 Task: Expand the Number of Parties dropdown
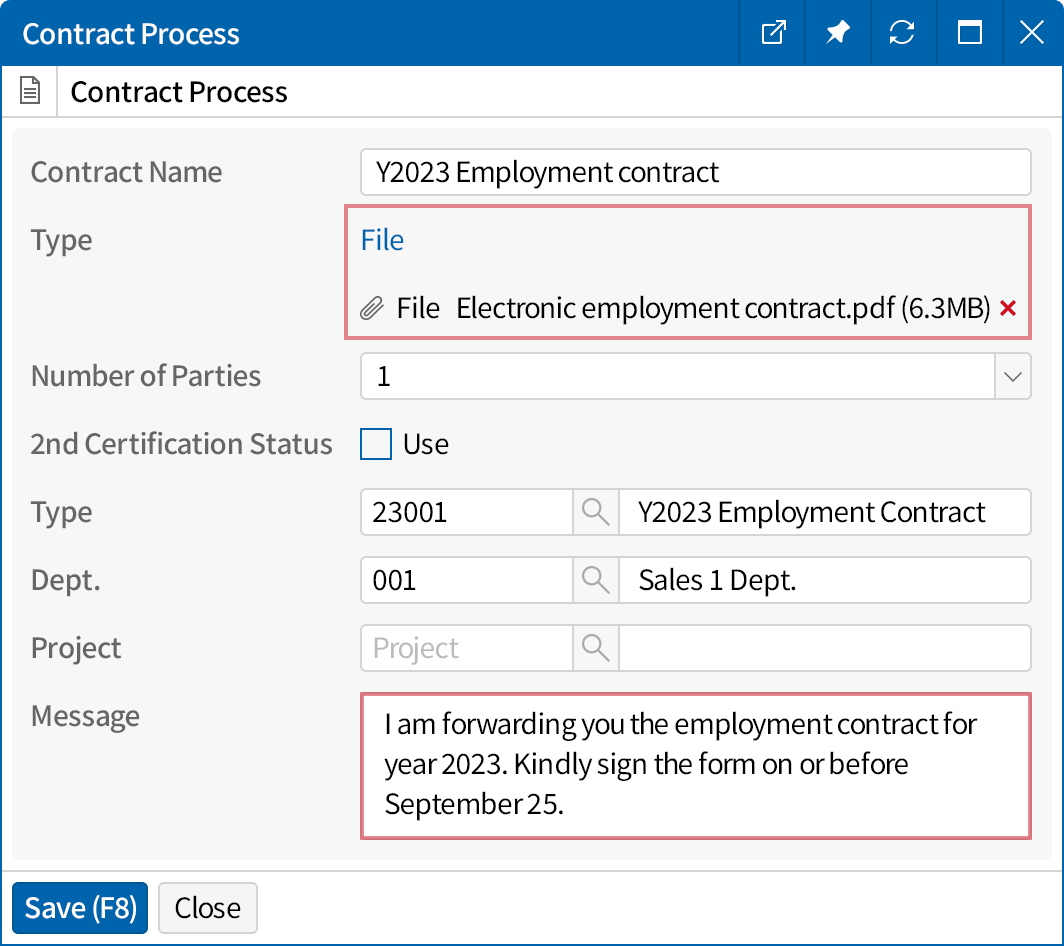tap(1012, 376)
